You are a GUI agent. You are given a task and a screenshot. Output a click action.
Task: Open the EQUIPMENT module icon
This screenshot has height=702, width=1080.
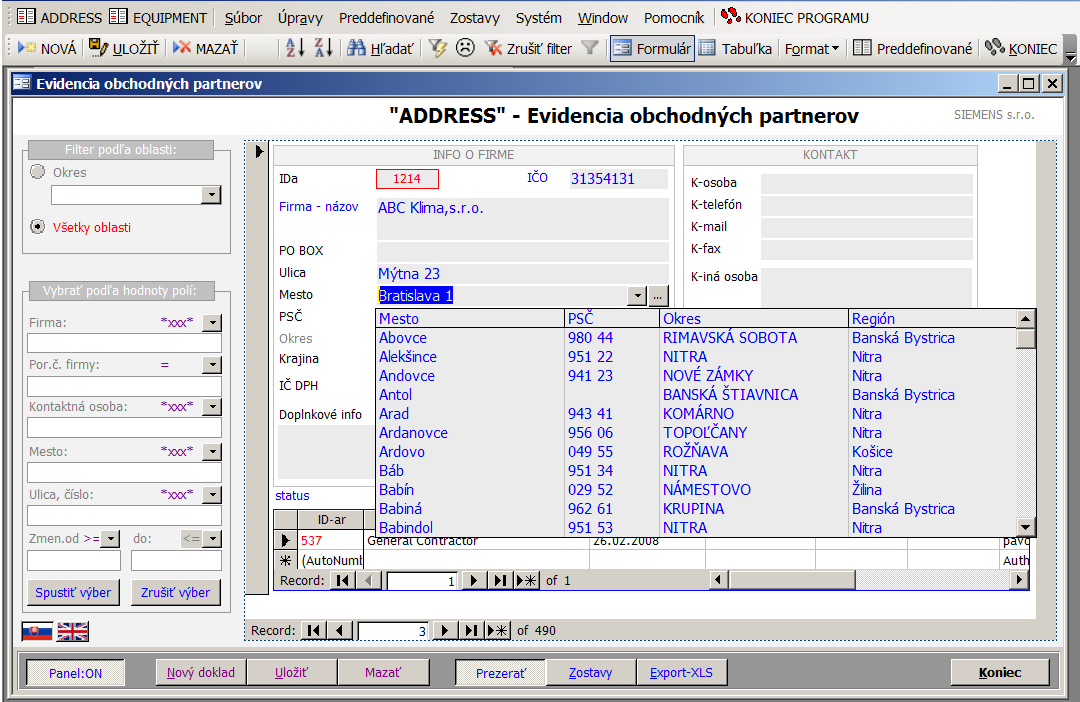pos(118,17)
